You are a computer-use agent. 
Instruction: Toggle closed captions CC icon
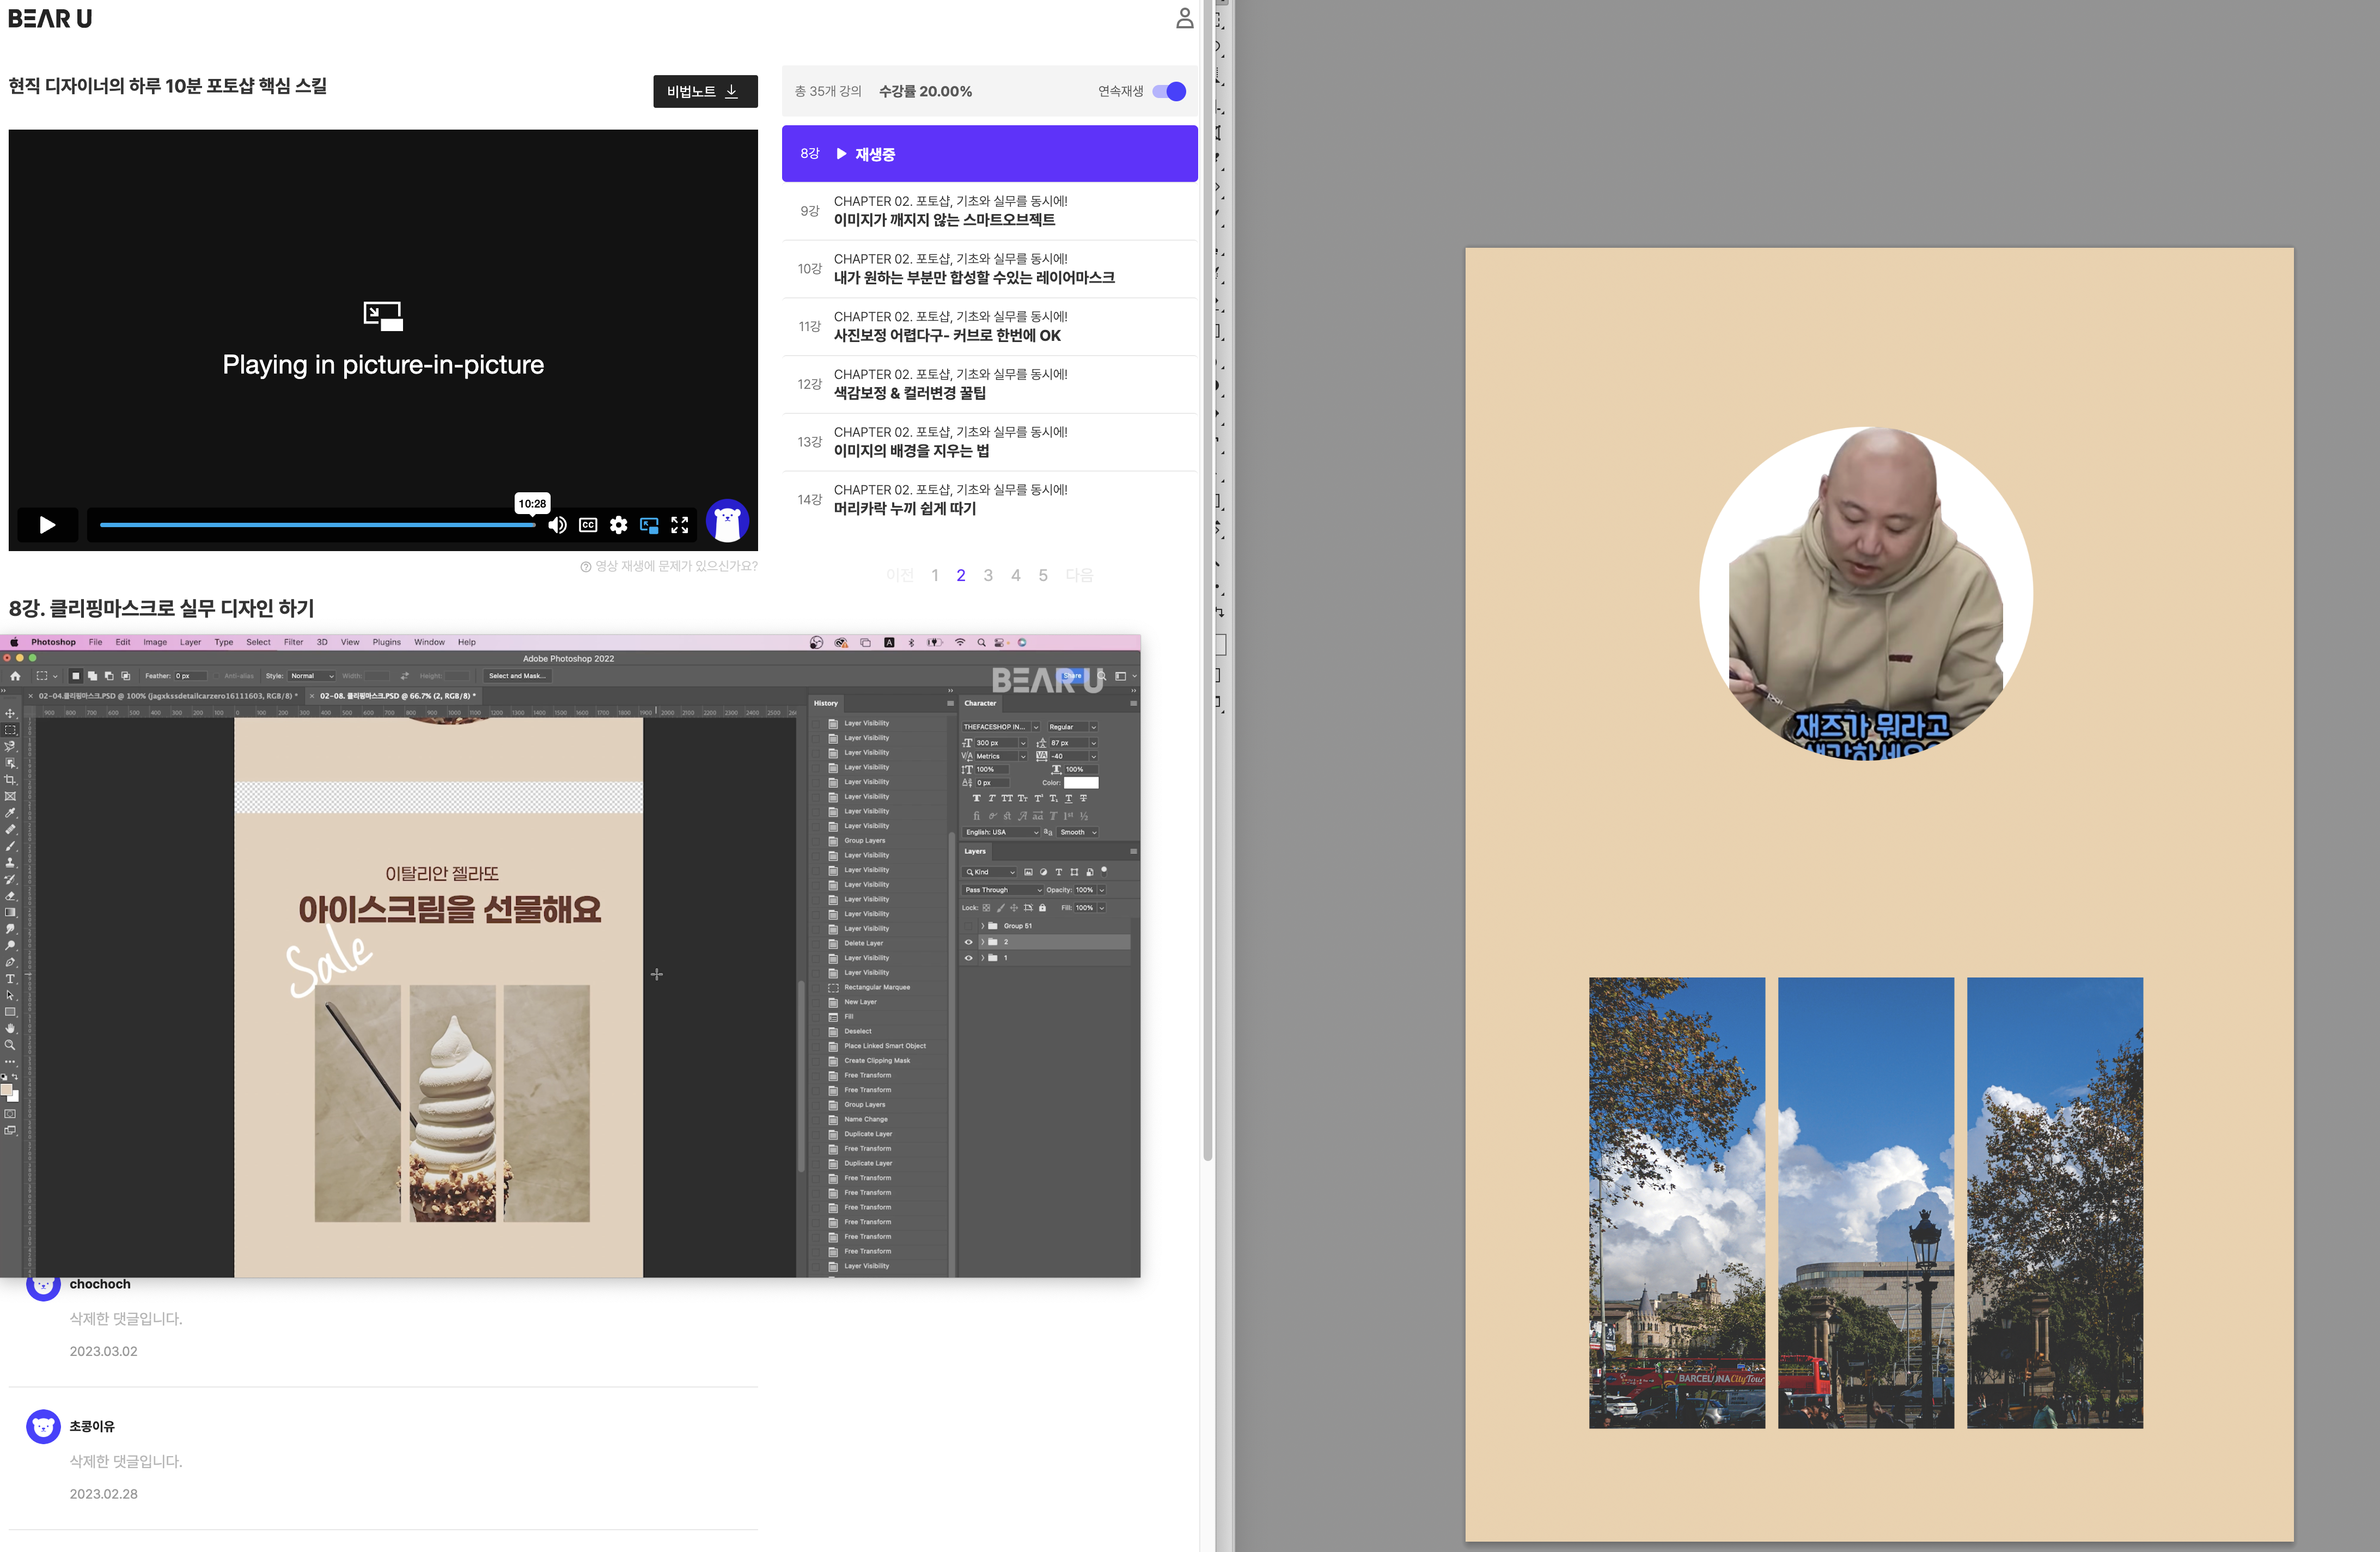click(588, 525)
